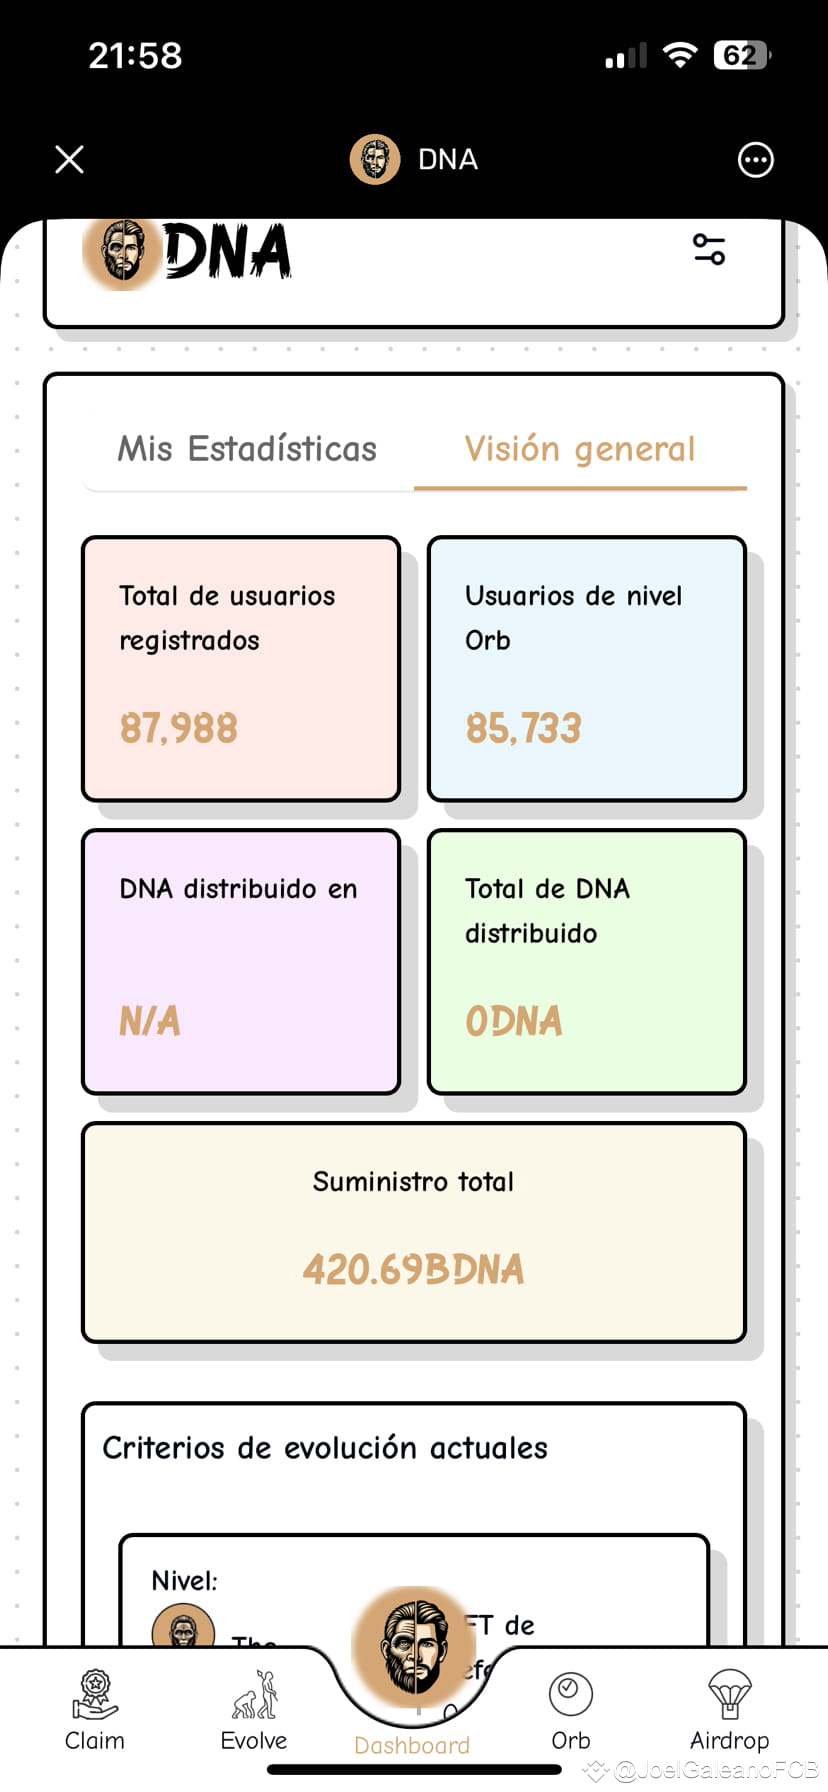Tap the Total de DNA distribuido card
Image resolution: width=828 pixels, height=1792 pixels.
pos(585,960)
